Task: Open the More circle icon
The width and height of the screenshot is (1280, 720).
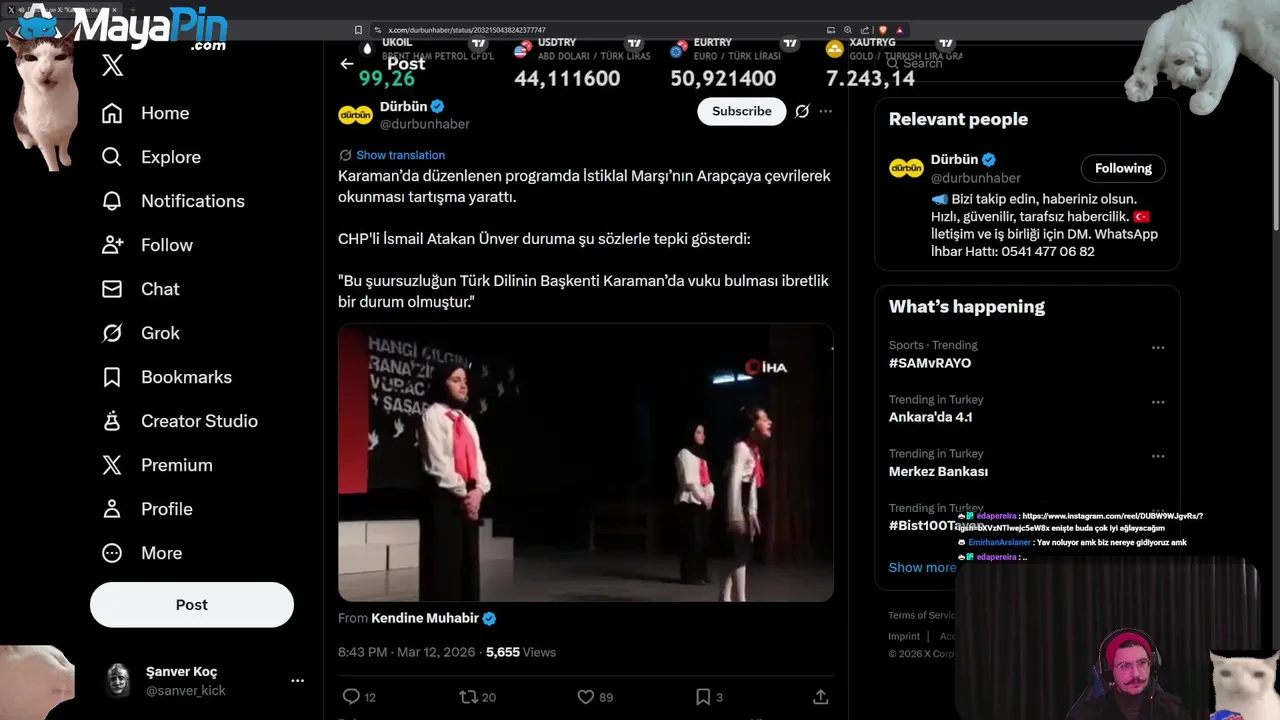Action: pyautogui.click(x=112, y=553)
